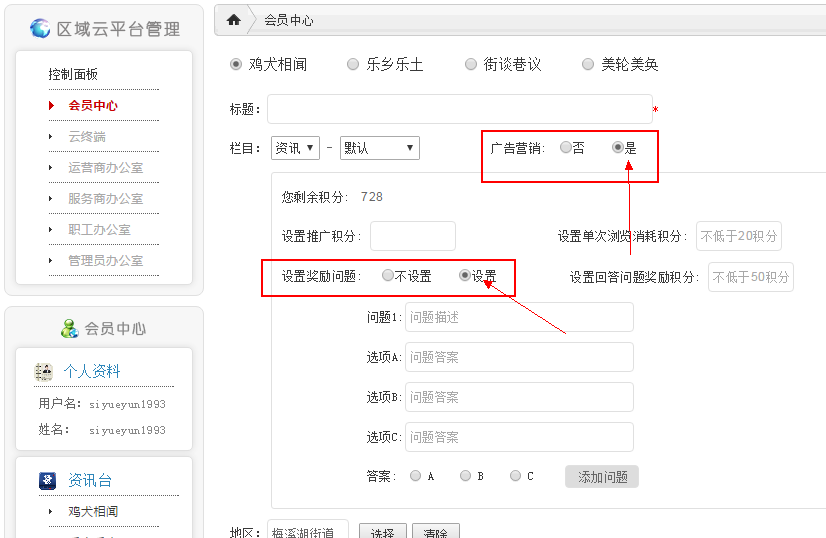Focus 问题1 description field

coord(519,317)
